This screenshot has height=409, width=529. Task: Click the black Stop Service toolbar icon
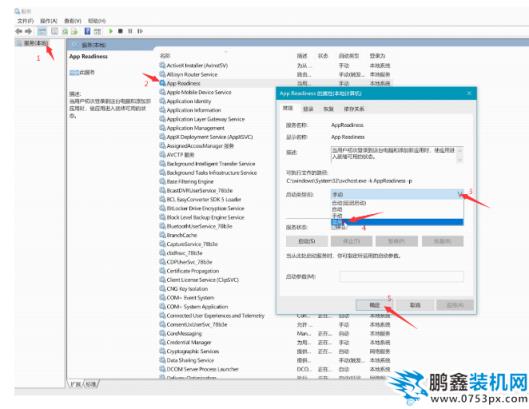click(120, 31)
